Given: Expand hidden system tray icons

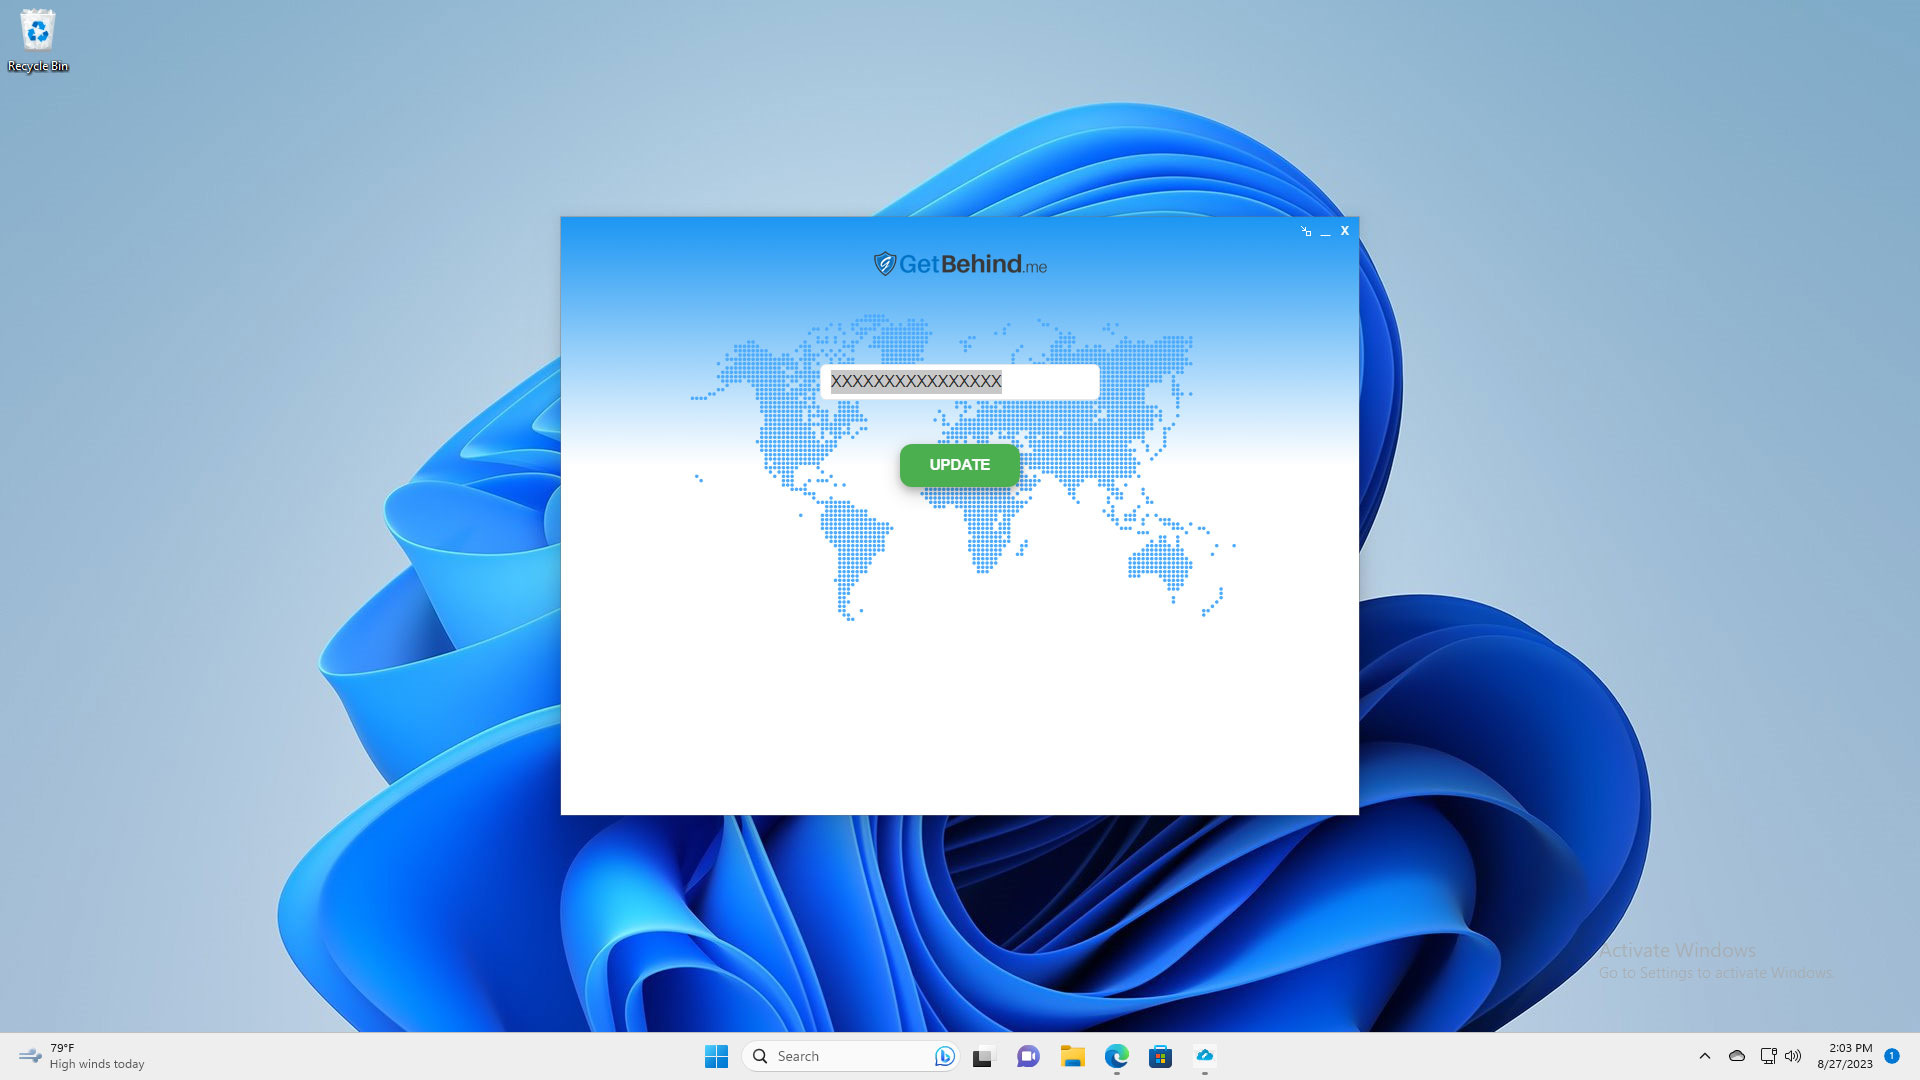Looking at the screenshot, I should tap(1705, 1056).
